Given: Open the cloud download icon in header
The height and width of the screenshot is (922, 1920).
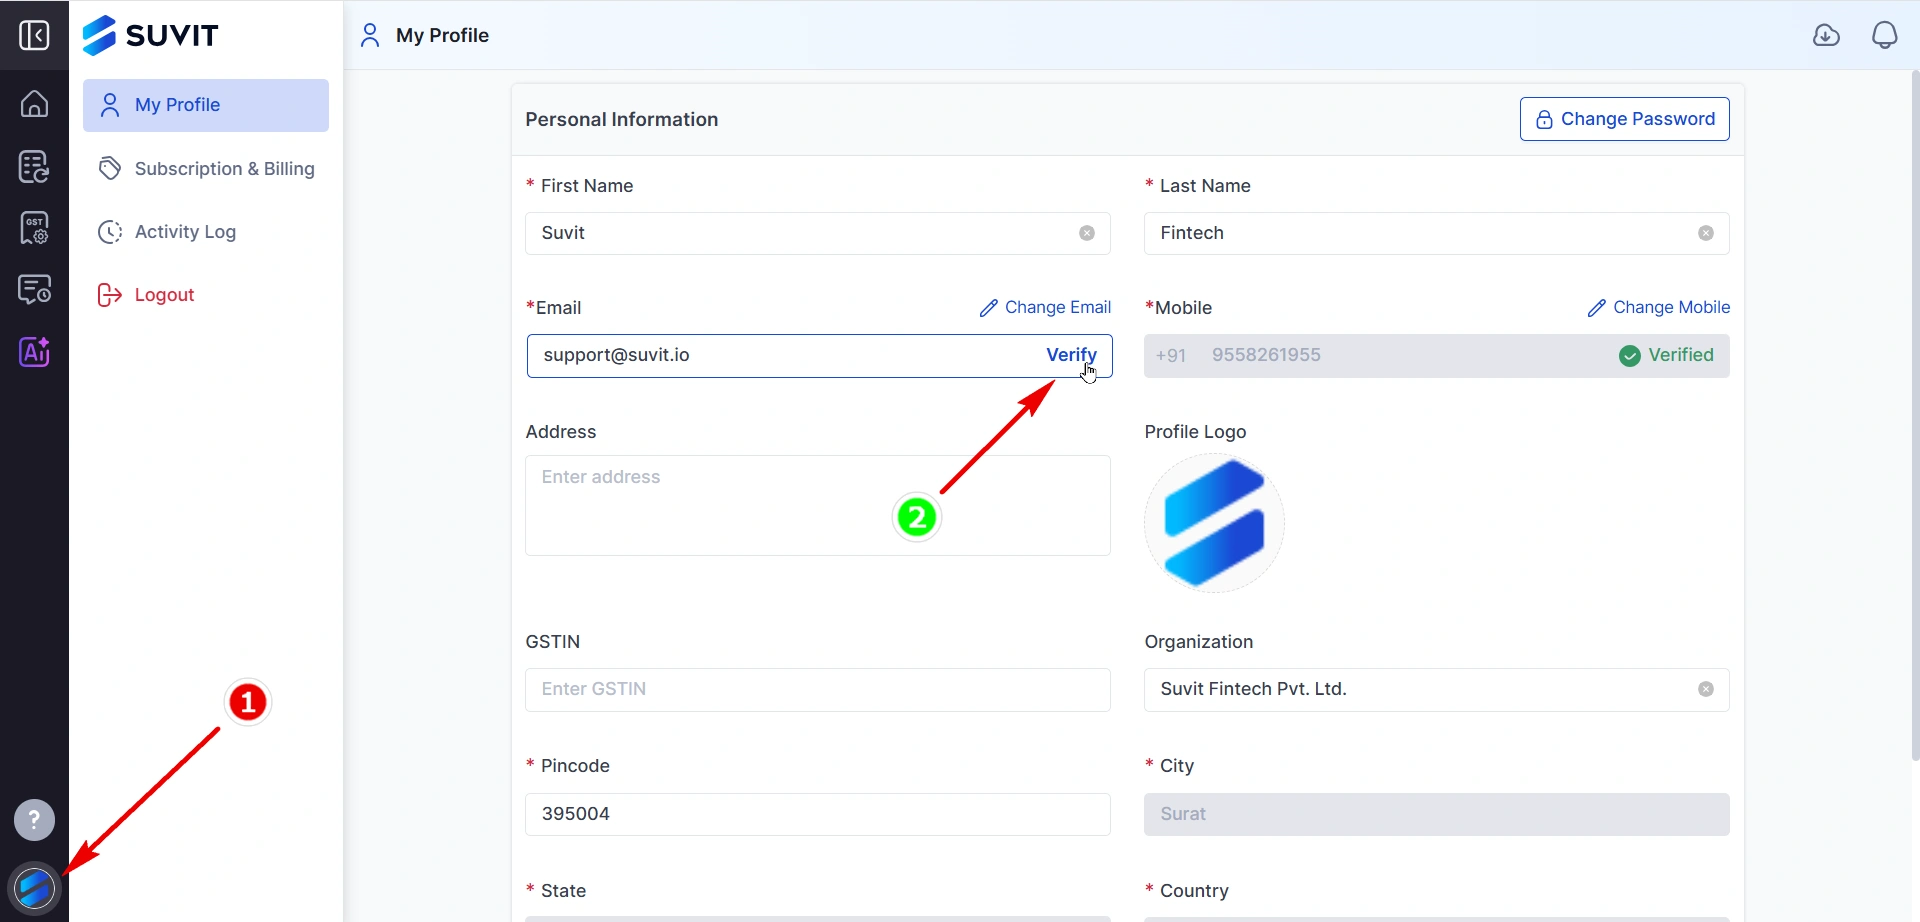Looking at the screenshot, I should pos(1826,35).
